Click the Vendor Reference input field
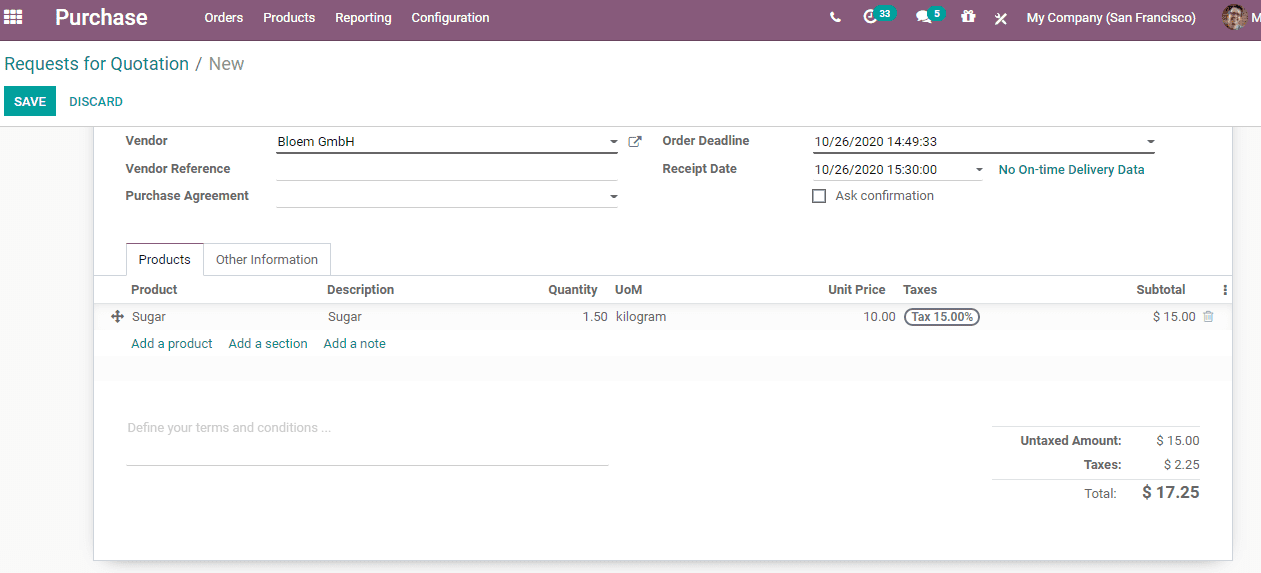 (x=447, y=169)
